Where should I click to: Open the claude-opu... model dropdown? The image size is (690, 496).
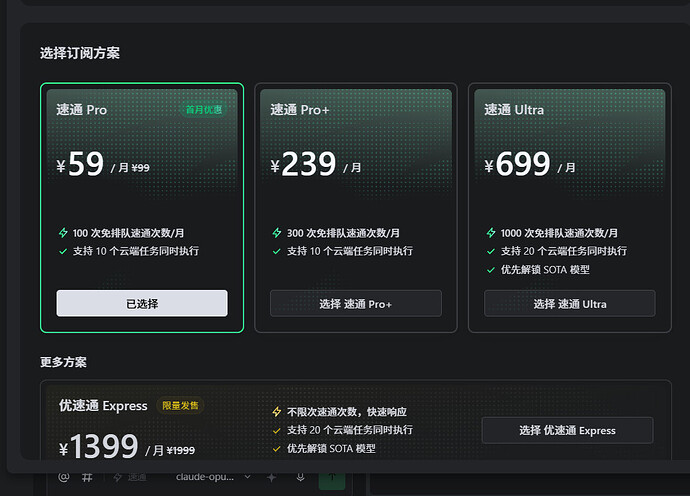coord(213,477)
